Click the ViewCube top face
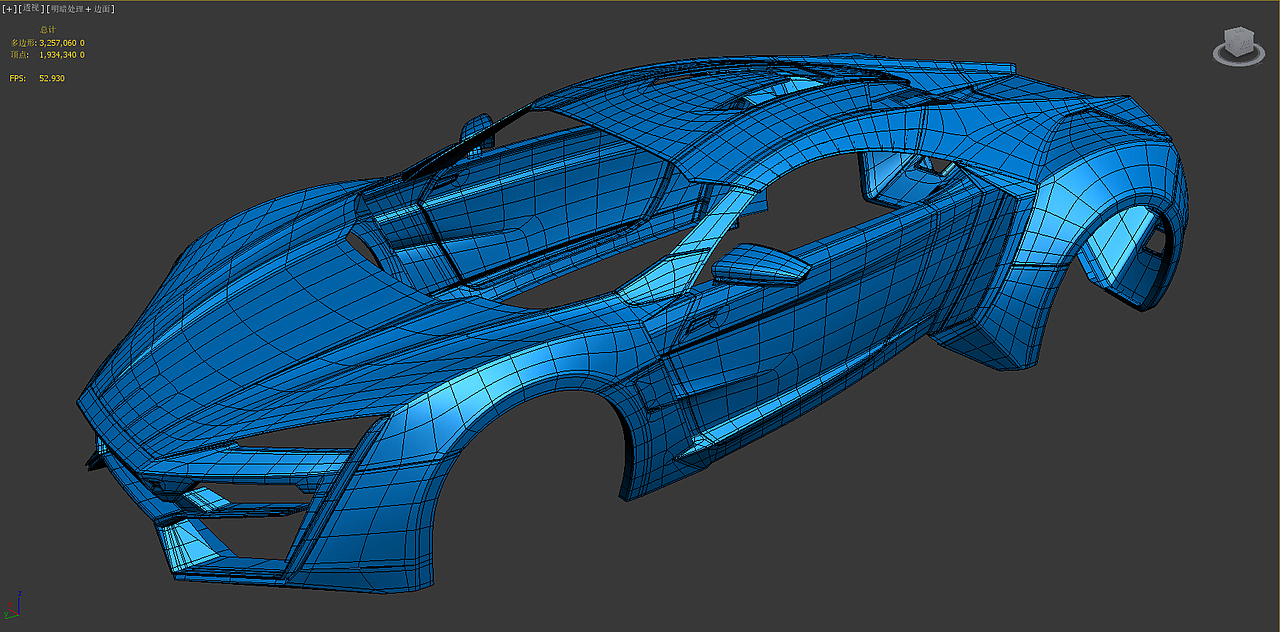Screen dimensions: 1280x632 tap(1238, 32)
